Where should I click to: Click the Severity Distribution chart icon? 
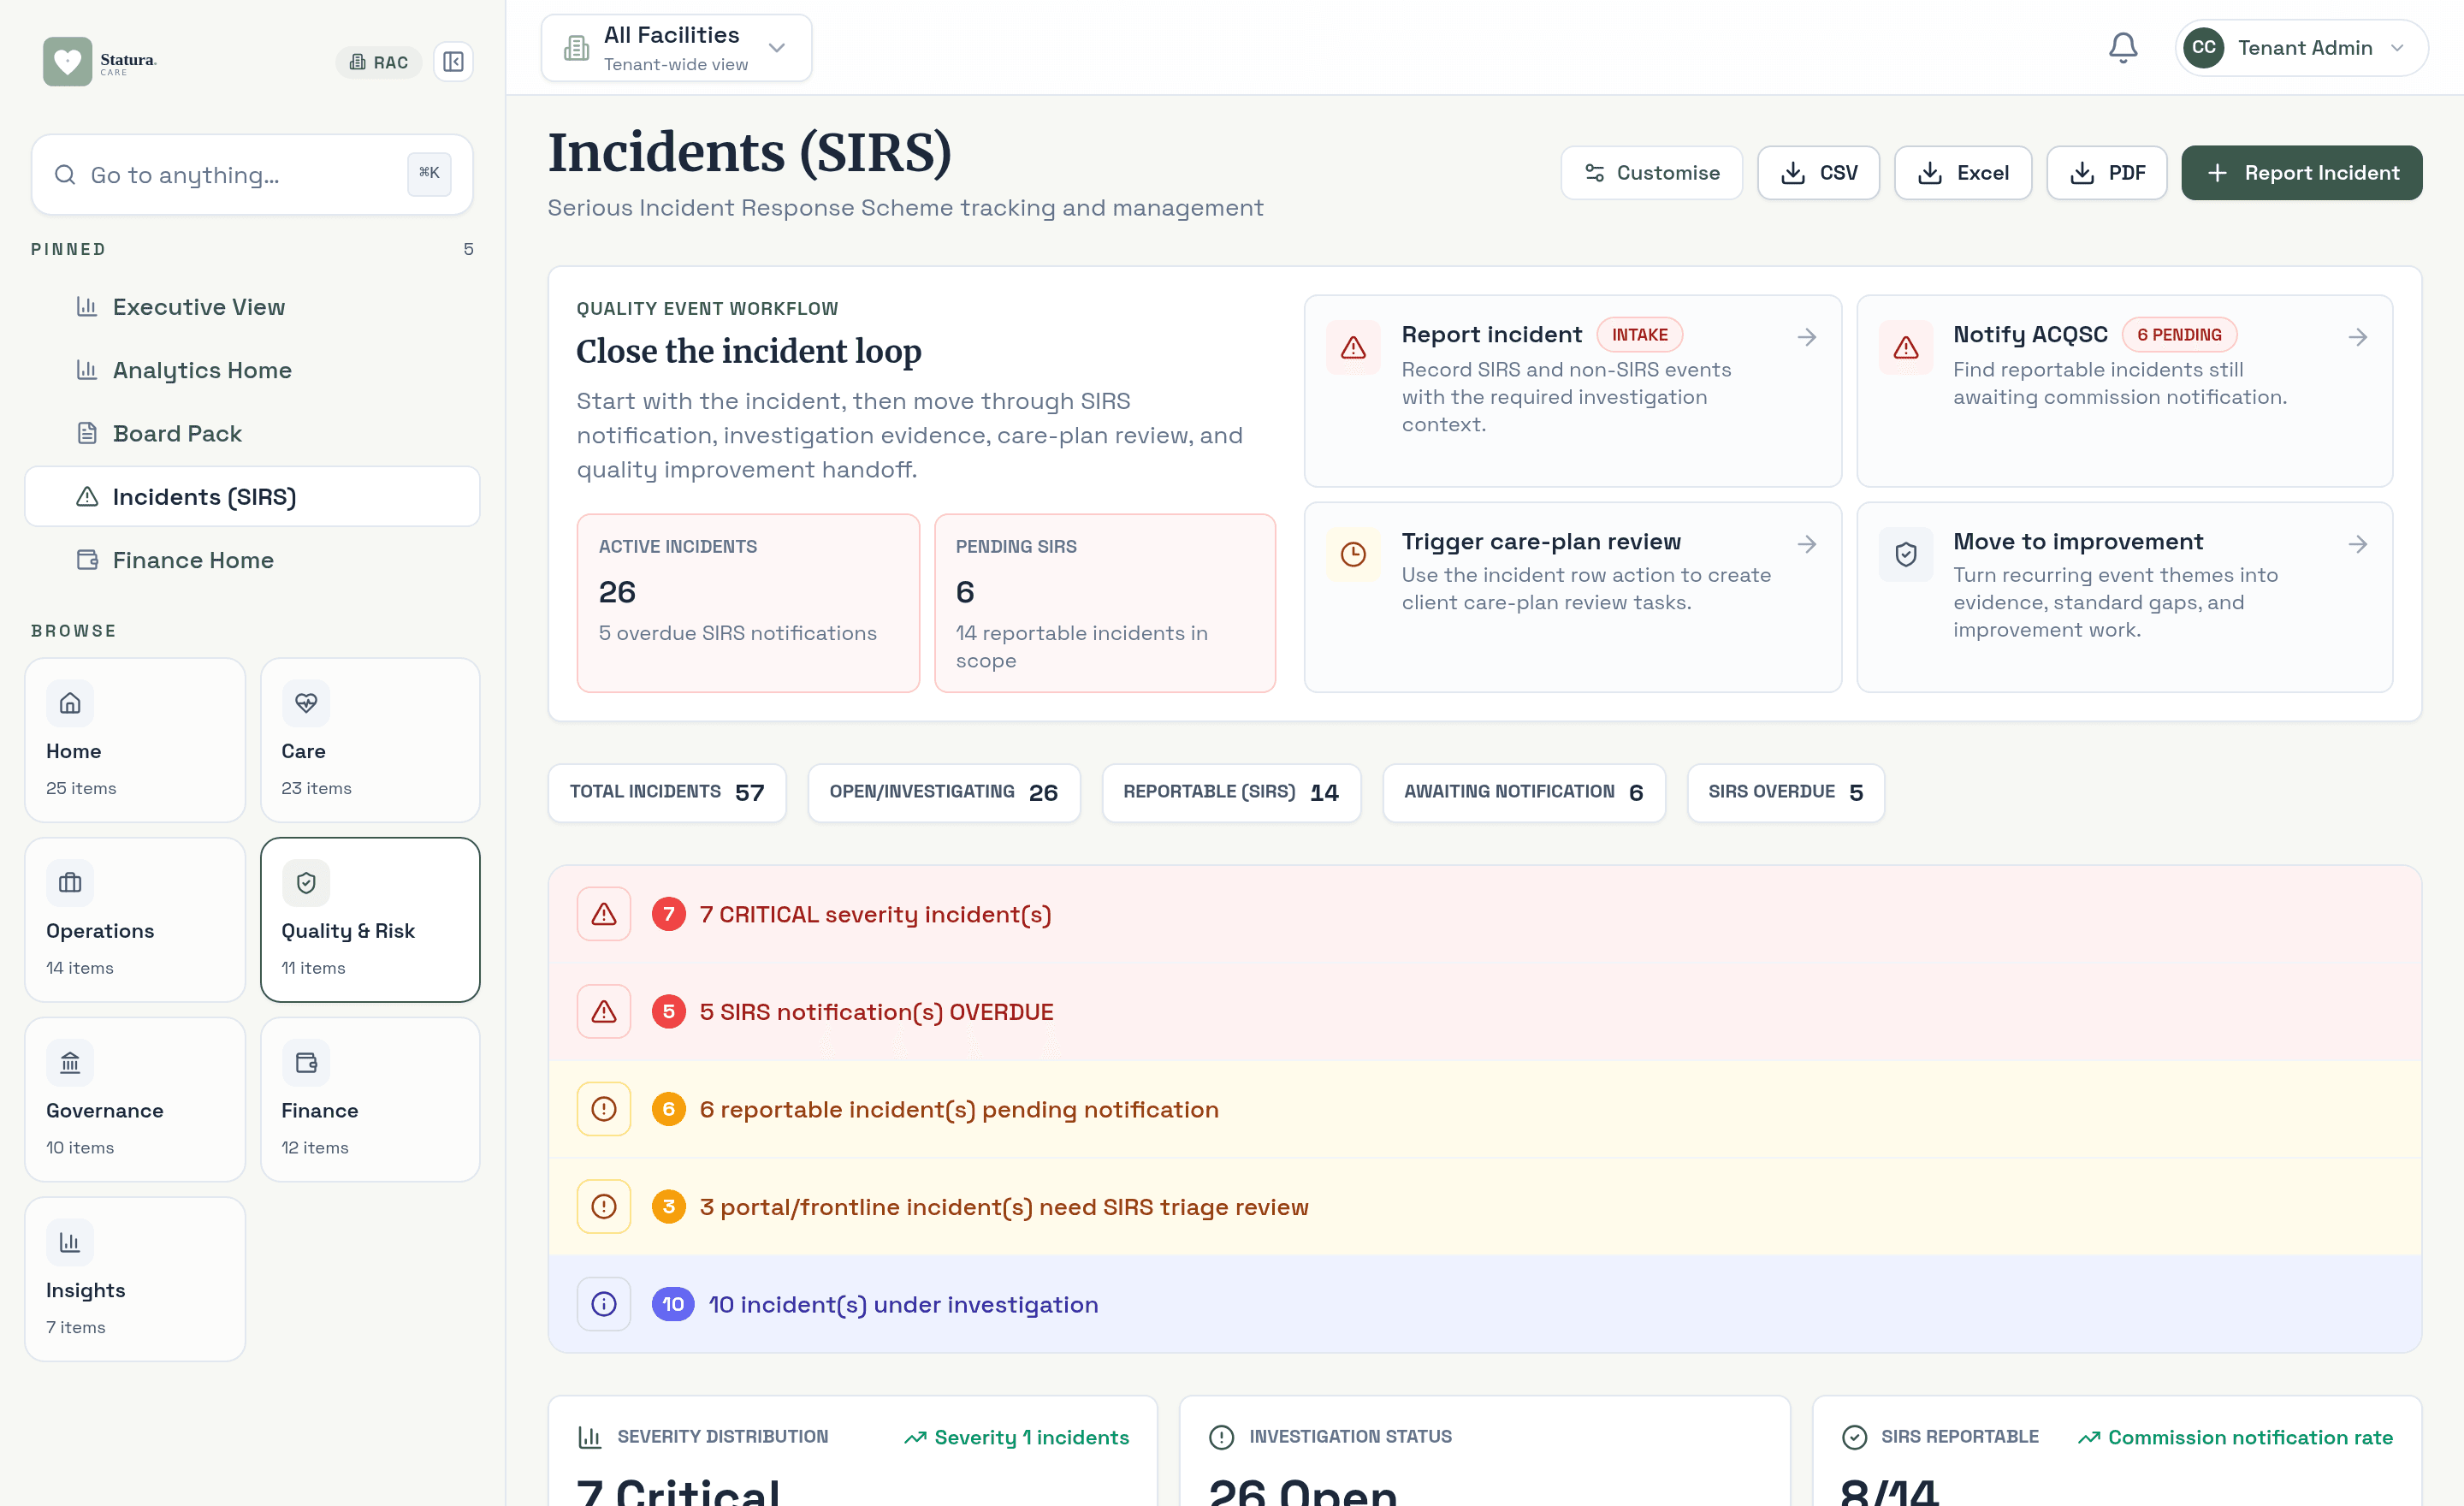click(590, 1437)
